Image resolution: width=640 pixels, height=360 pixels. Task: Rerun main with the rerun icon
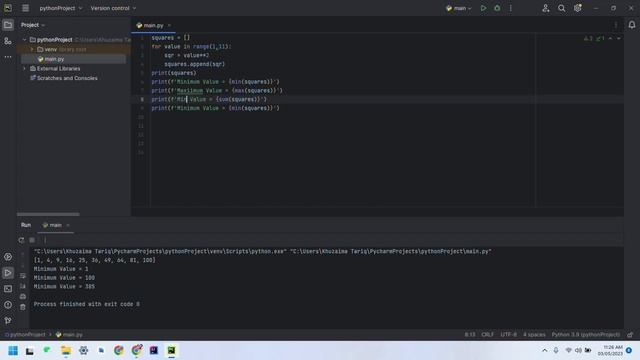[x=21, y=240]
